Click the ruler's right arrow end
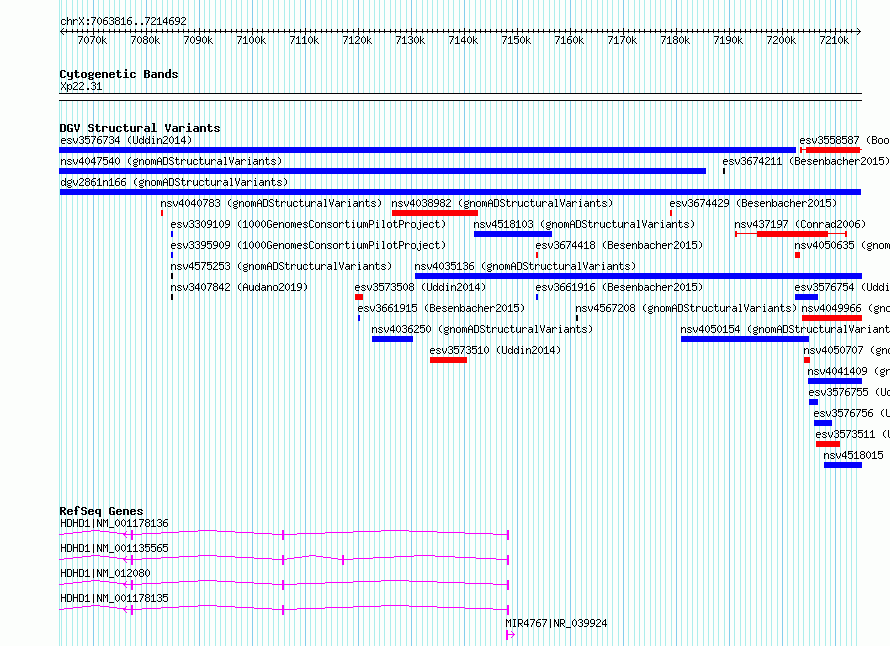The image size is (890, 646). click(859, 31)
